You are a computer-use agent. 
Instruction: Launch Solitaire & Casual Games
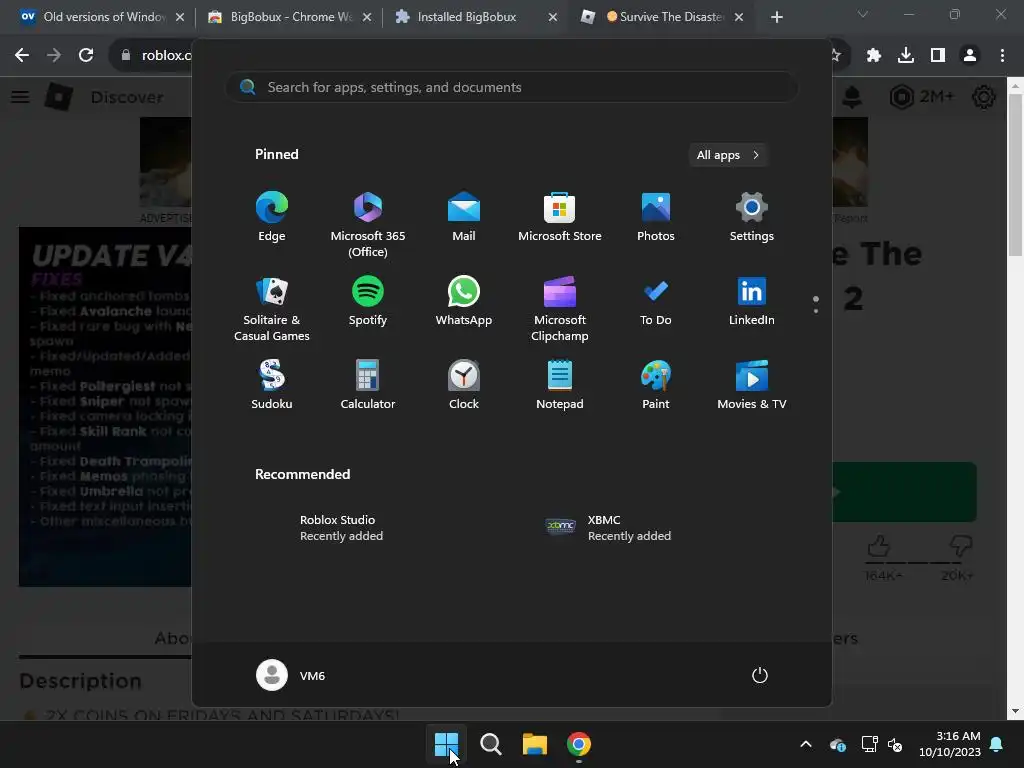point(272,308)
